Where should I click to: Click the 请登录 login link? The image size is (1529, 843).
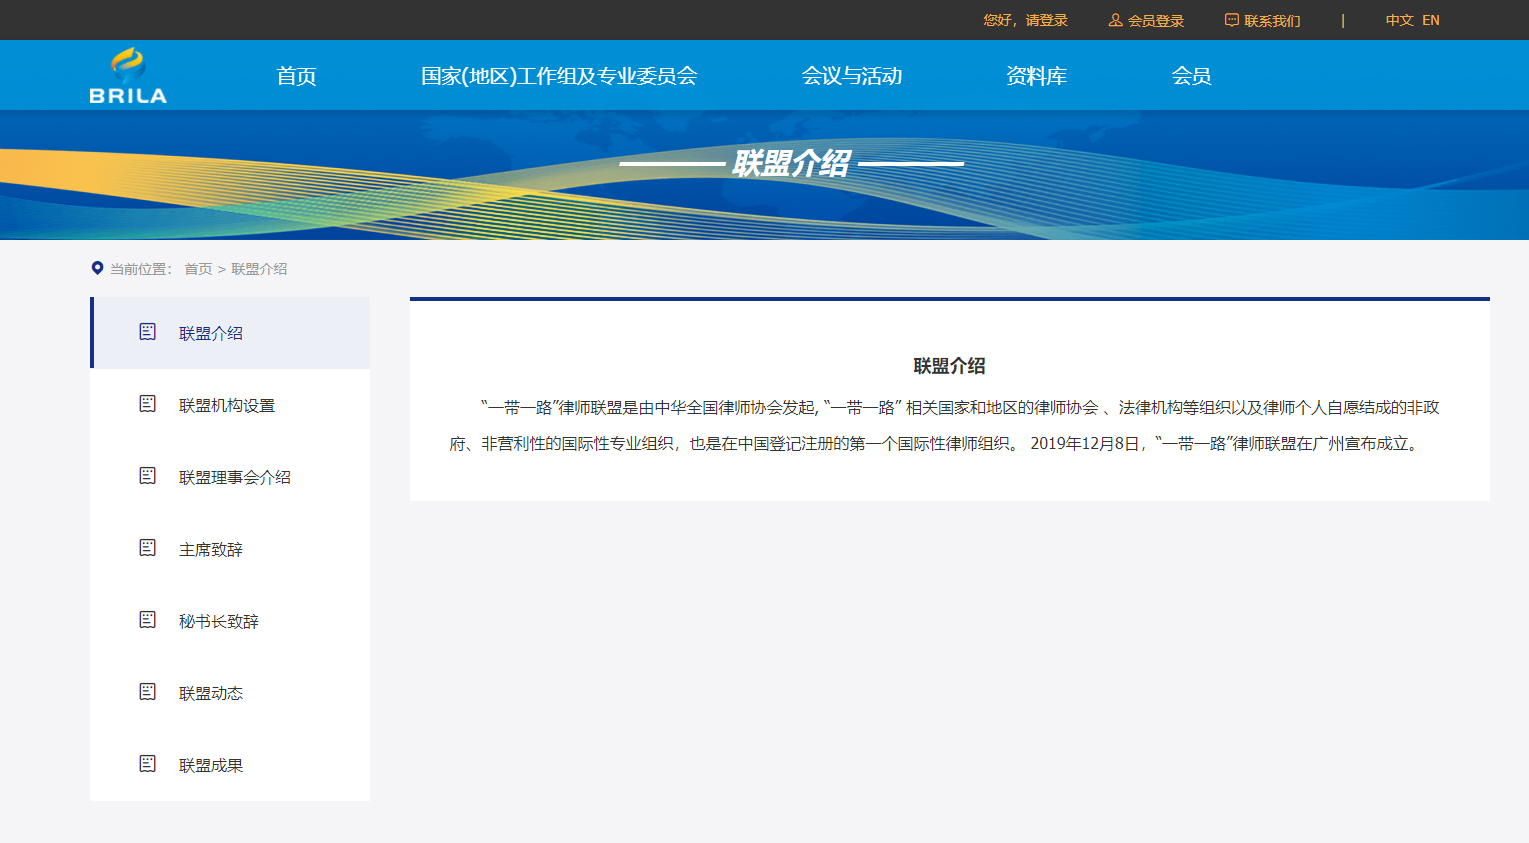[1046, 20]
